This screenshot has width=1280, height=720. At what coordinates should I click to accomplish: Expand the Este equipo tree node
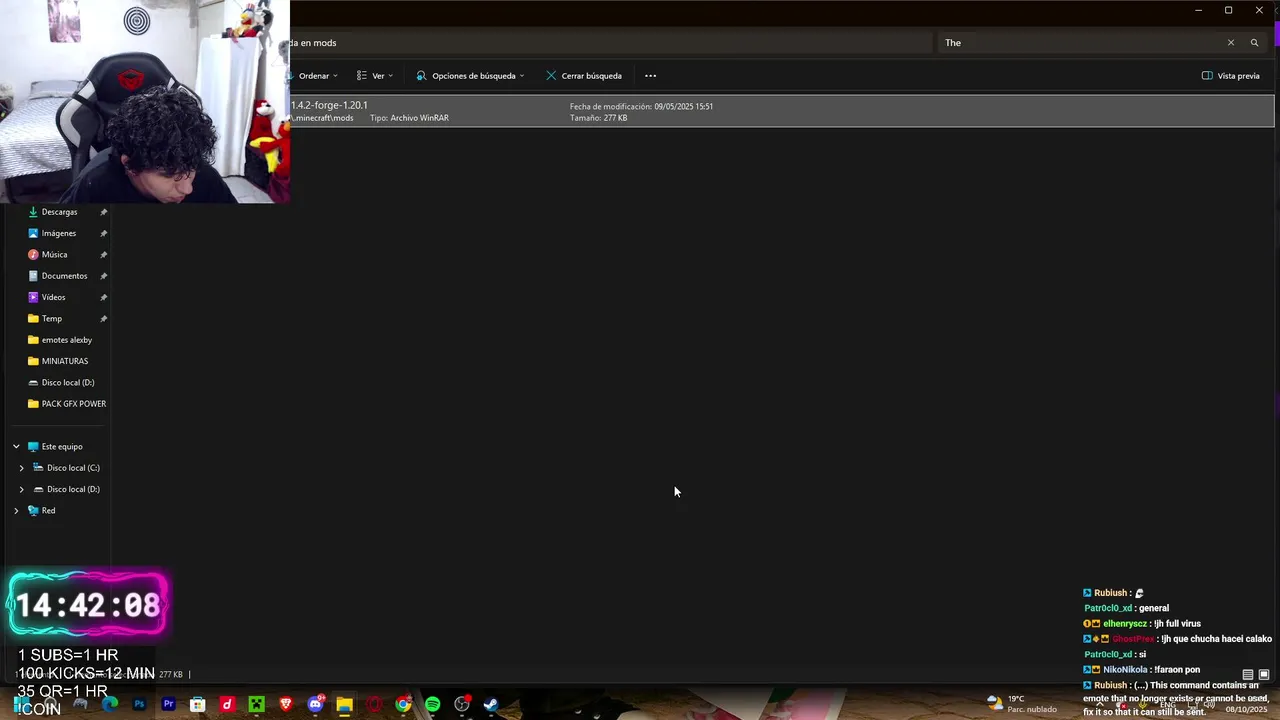pyautogui.click(x=16, y=447)
